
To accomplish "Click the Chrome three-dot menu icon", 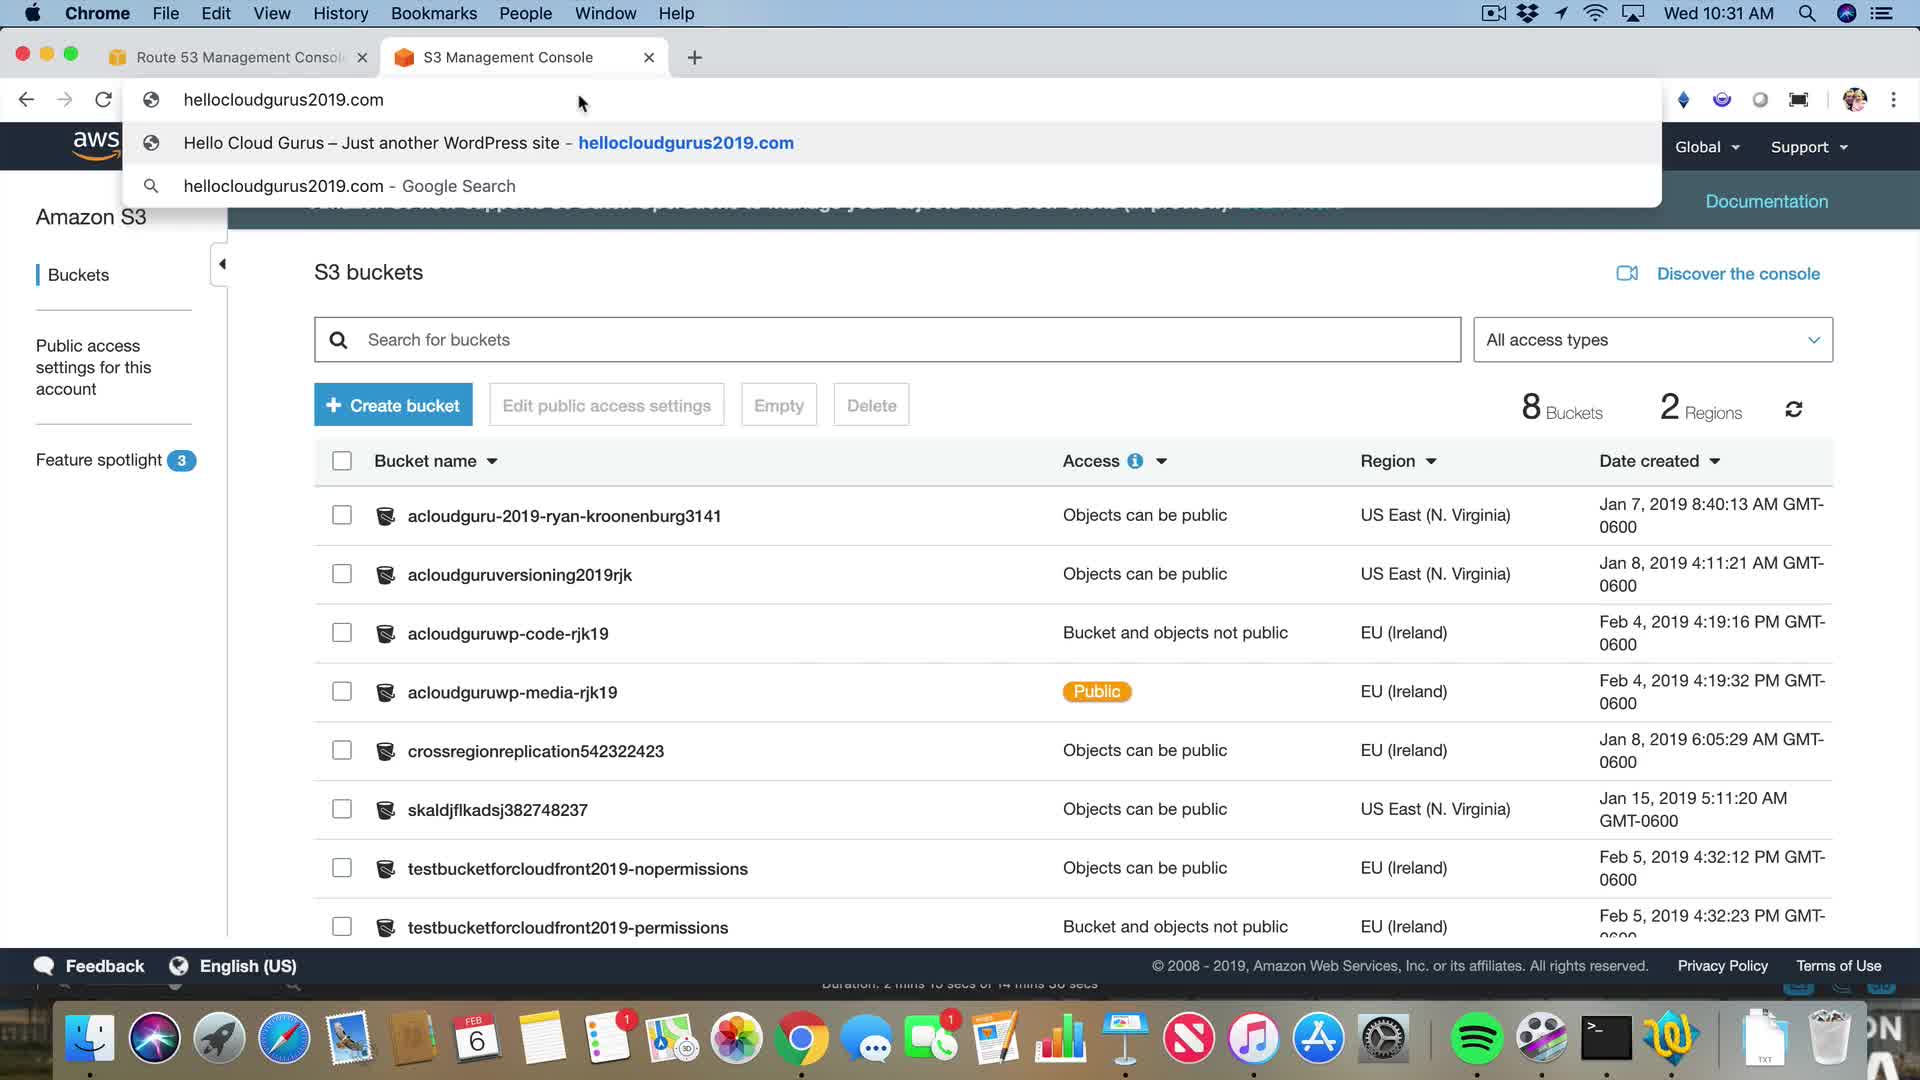I will coord(1893,99).
